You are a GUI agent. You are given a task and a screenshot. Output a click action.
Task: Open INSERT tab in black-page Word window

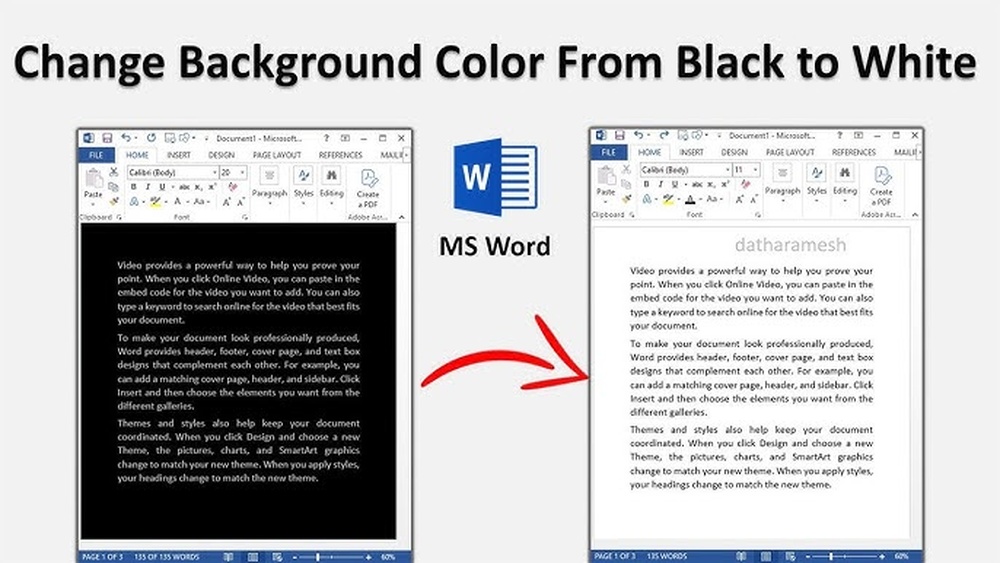click(x=179, y=155)
